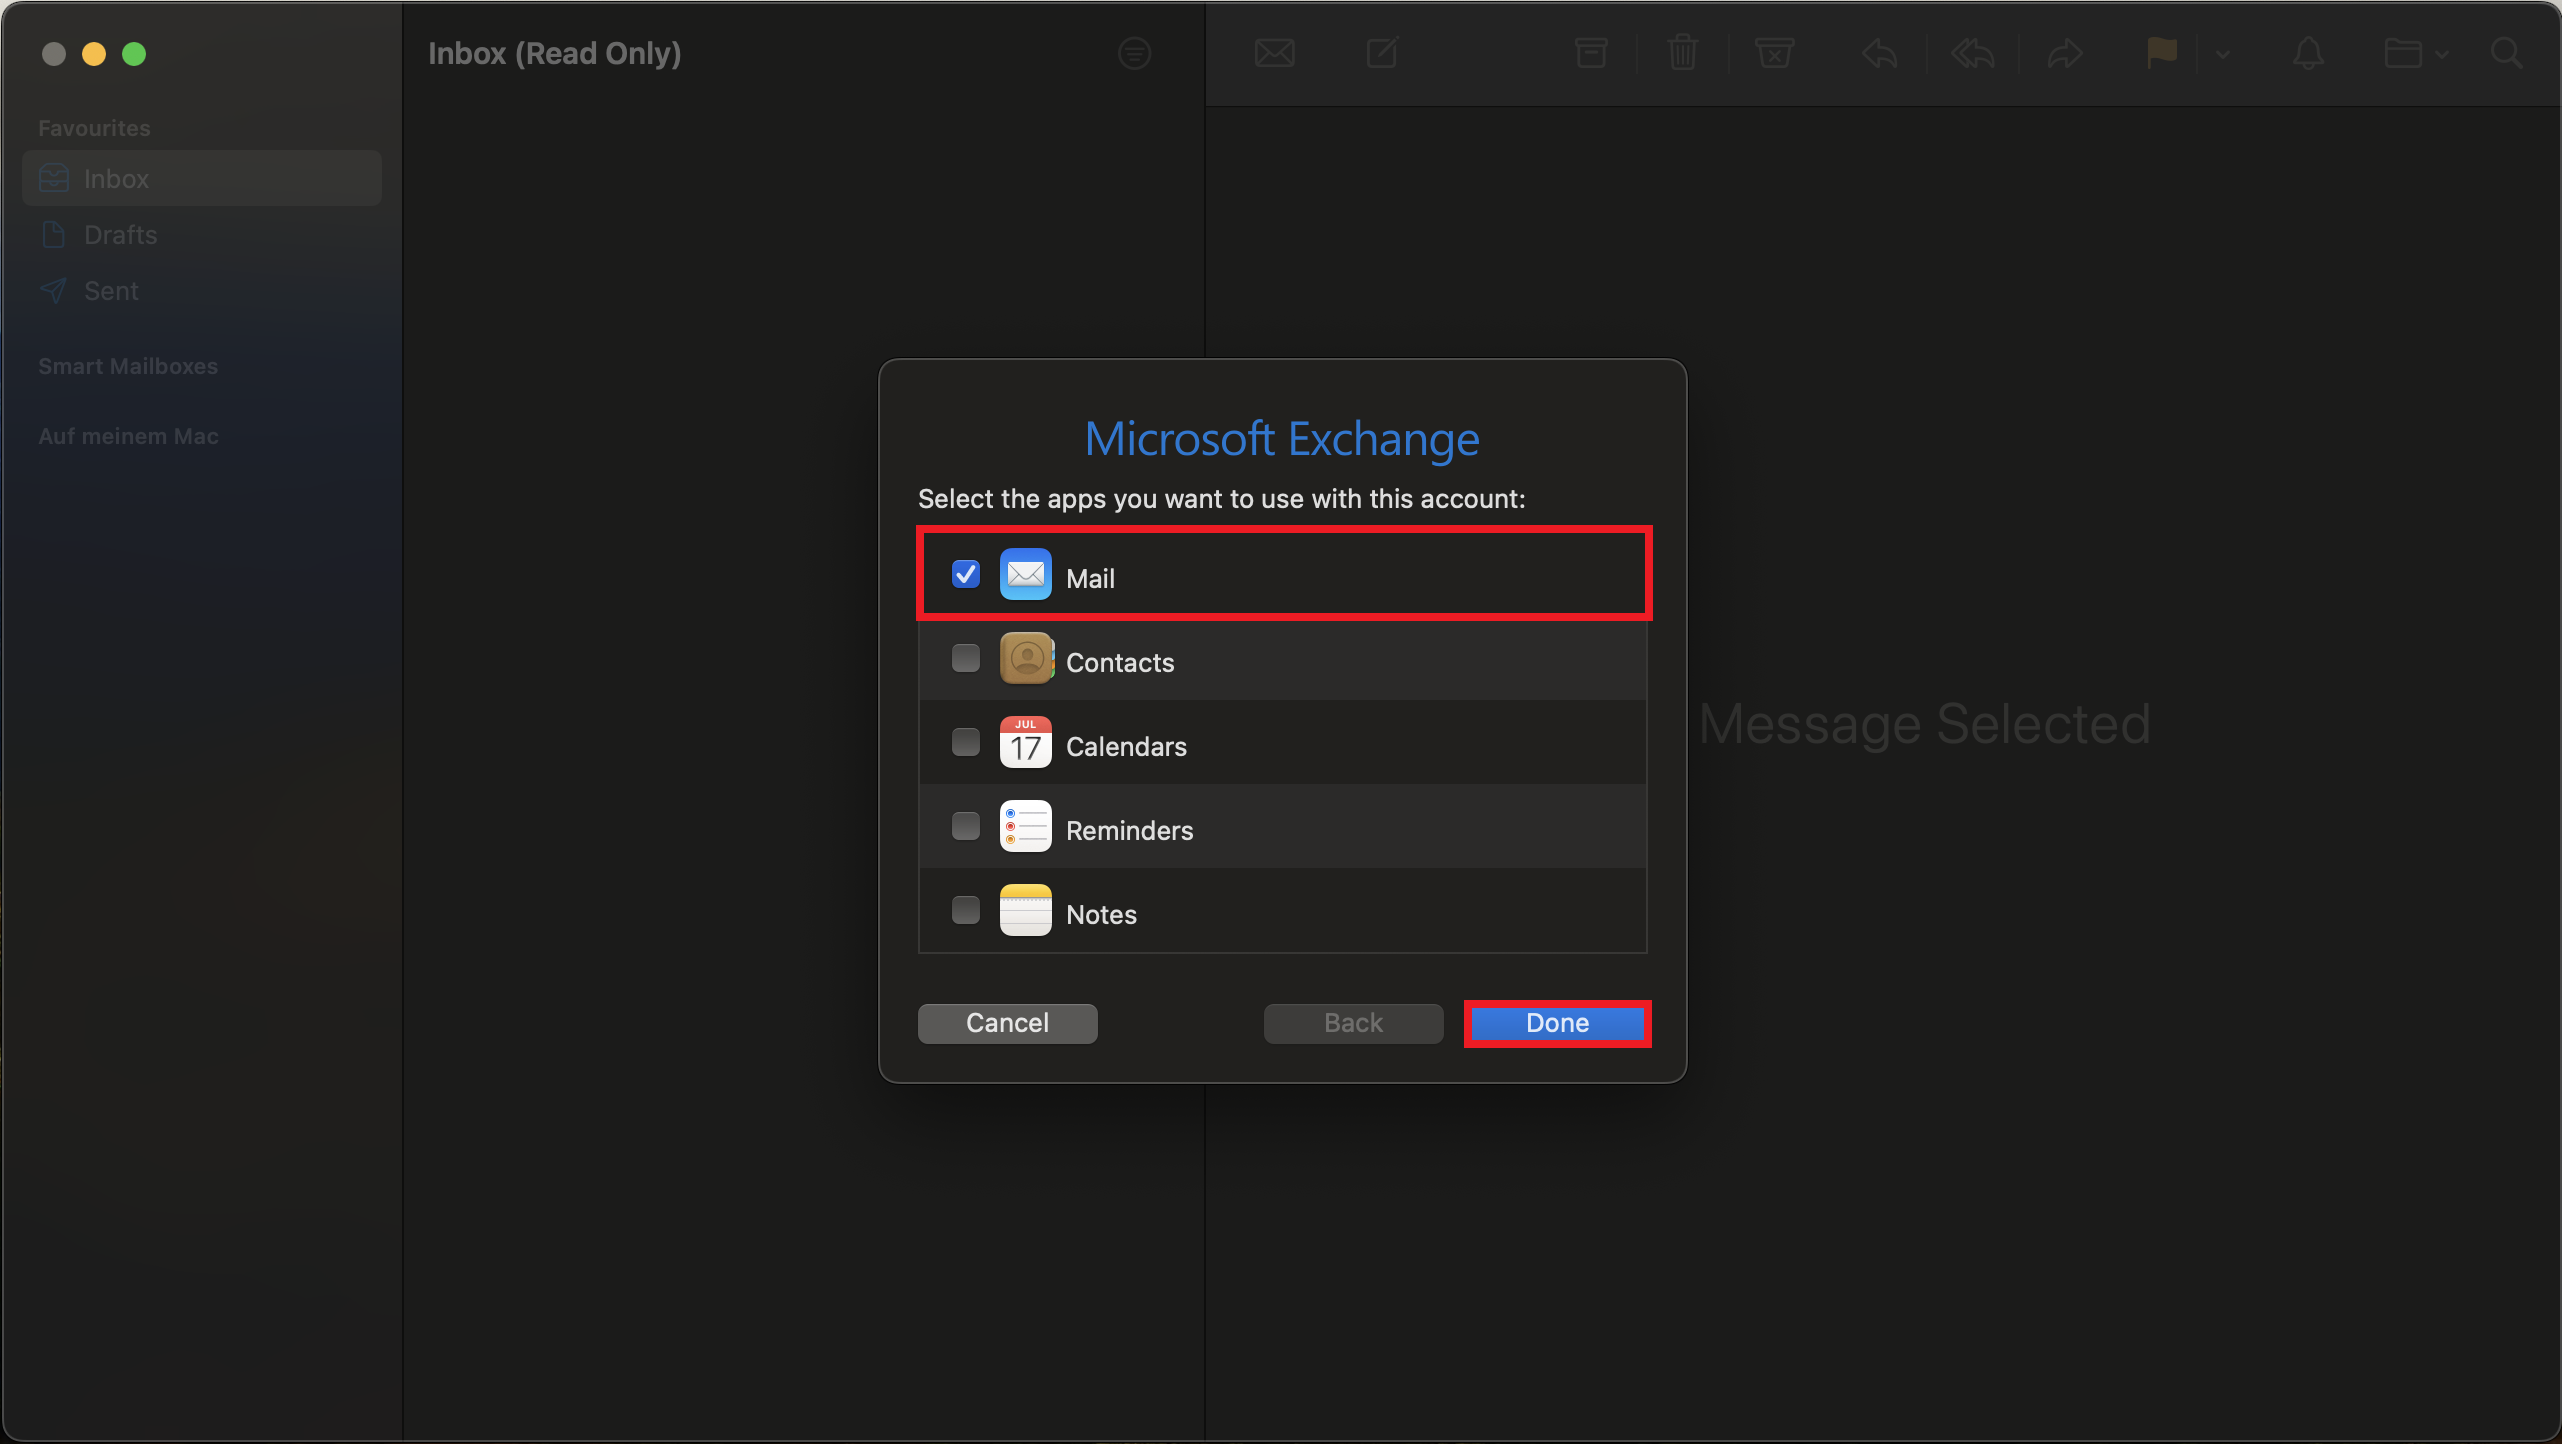Open the flag colour dropdown arrow
Image resolution: width=2562 pixels, height=1444 pixels.
click(x=2223, y=54)
